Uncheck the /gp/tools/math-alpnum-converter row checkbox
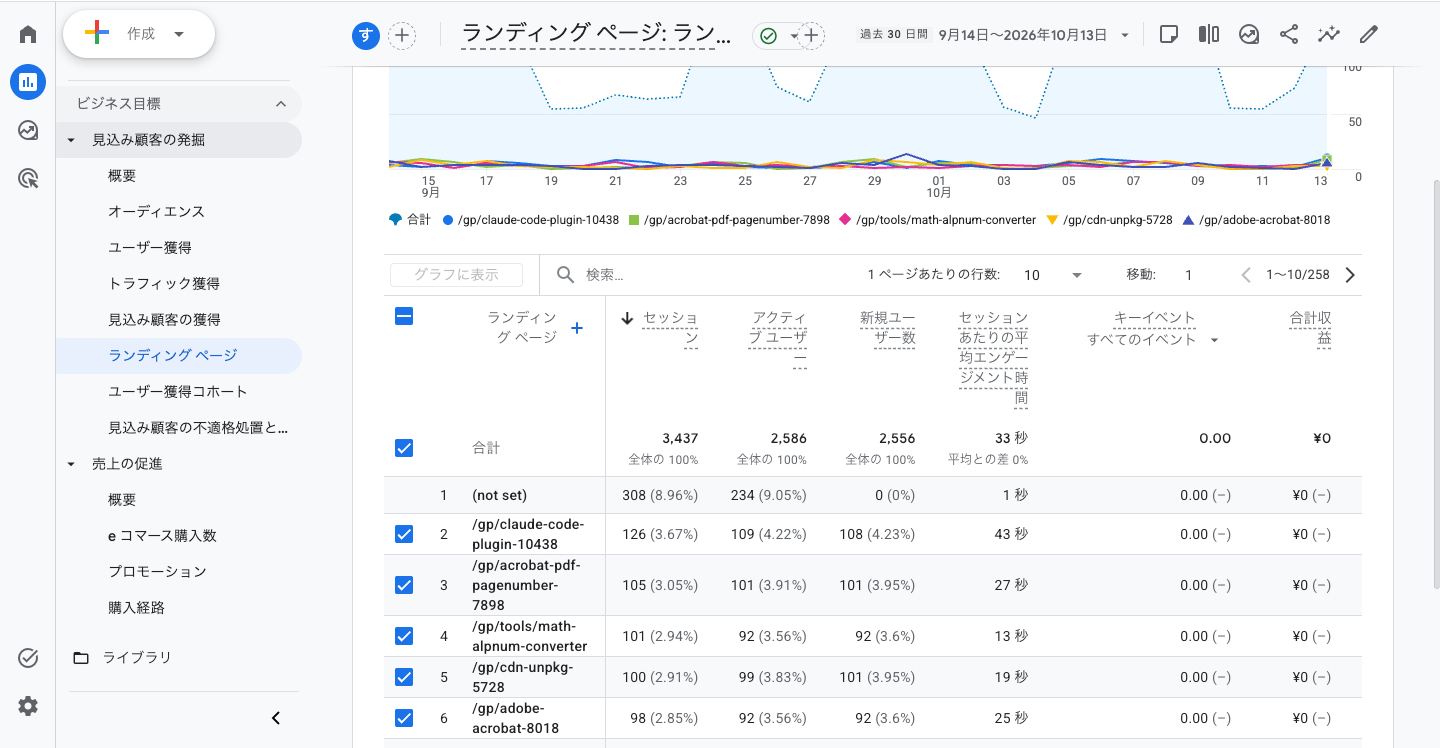 404,636
